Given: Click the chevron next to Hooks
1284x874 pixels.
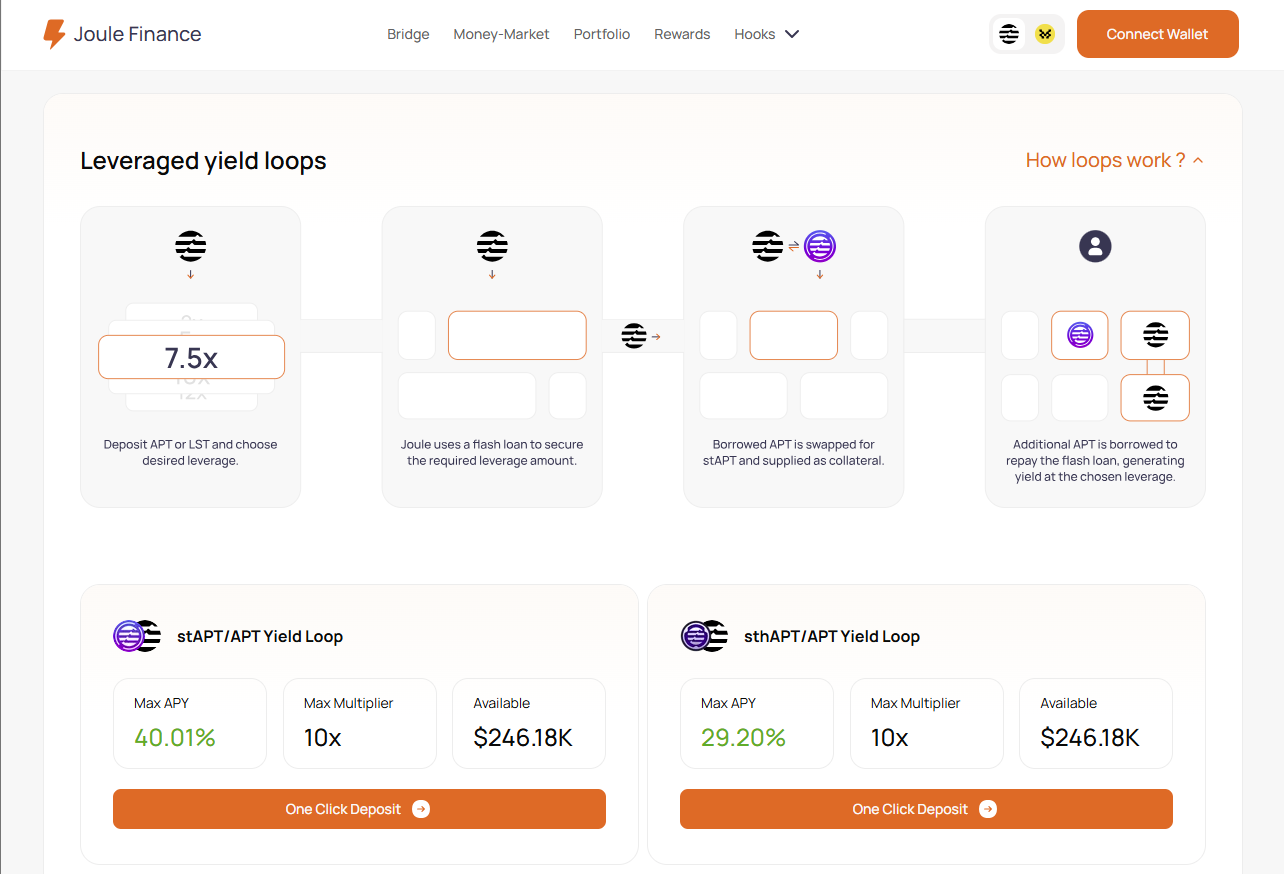Looking at the screenshot, I should (792, 34).
